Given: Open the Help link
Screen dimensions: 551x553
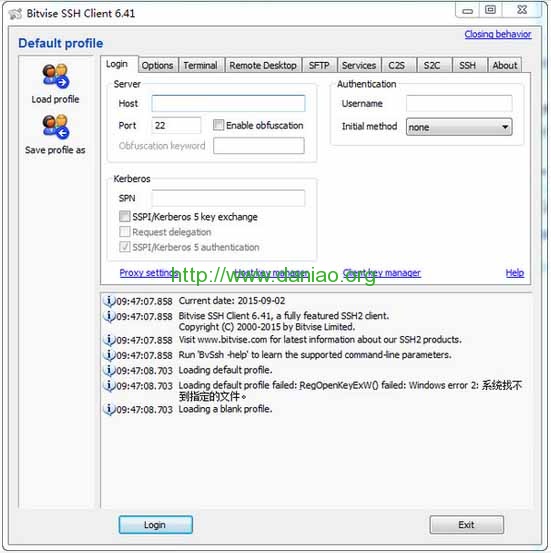Looking at the screenshot, I should coord(515,273).
